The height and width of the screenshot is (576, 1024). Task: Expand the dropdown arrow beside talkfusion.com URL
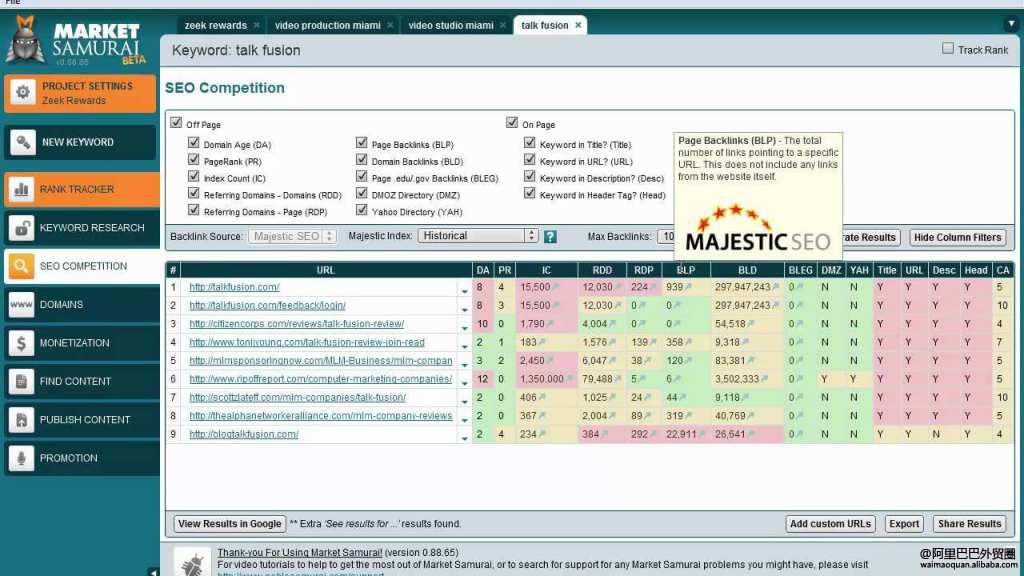coord(464,289)
